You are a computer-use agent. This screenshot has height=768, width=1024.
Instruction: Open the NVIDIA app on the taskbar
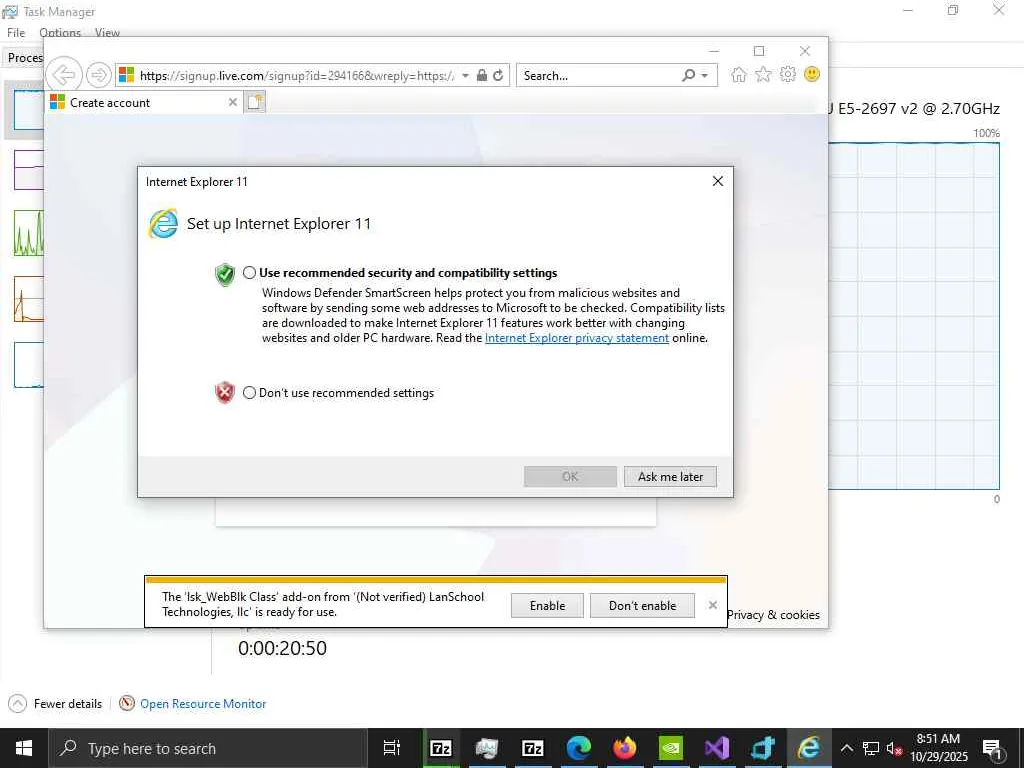(671, 748)
